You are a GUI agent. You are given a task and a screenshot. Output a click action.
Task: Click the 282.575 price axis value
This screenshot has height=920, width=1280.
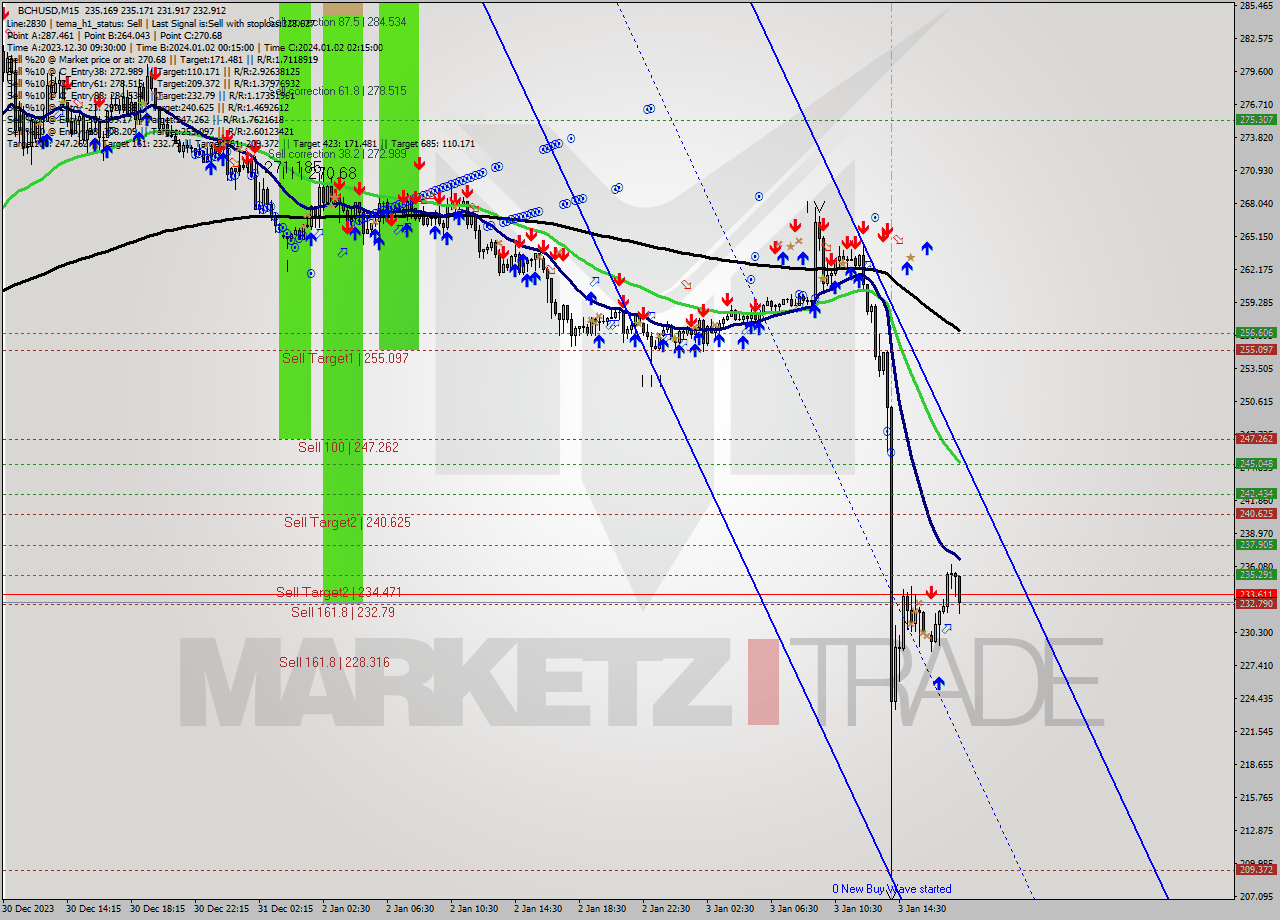[1256, 39]
